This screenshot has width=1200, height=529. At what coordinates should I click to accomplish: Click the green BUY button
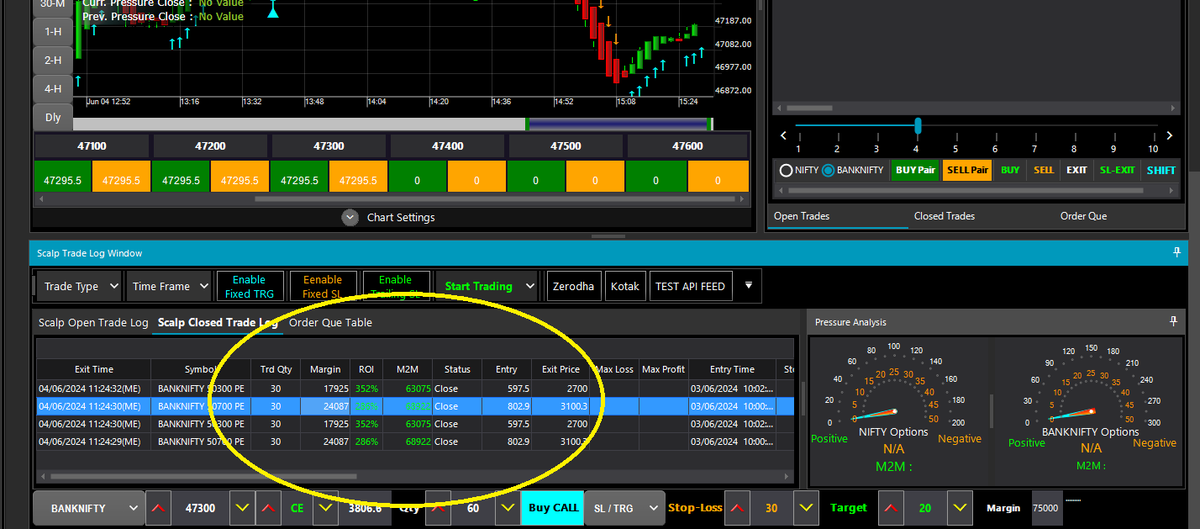(x=1010, y=170)
